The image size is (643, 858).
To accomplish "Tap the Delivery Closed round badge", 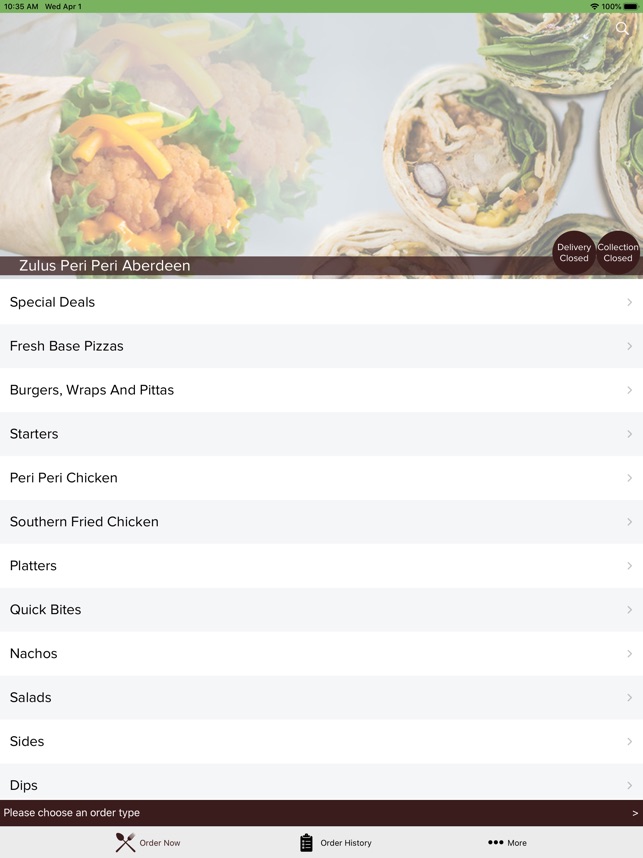I will coord(574,253).
